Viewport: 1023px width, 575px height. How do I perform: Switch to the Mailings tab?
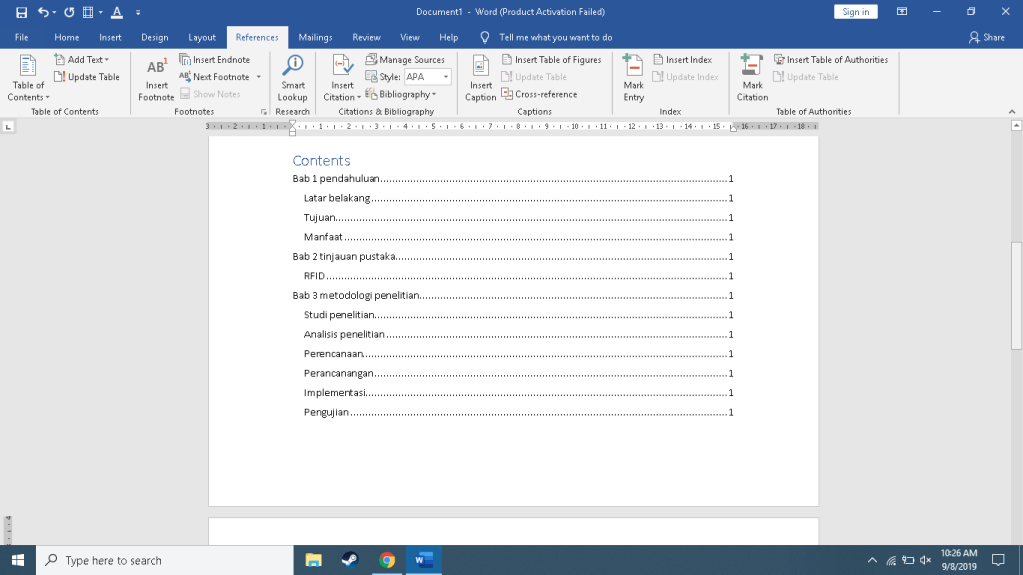coord(315,37)
